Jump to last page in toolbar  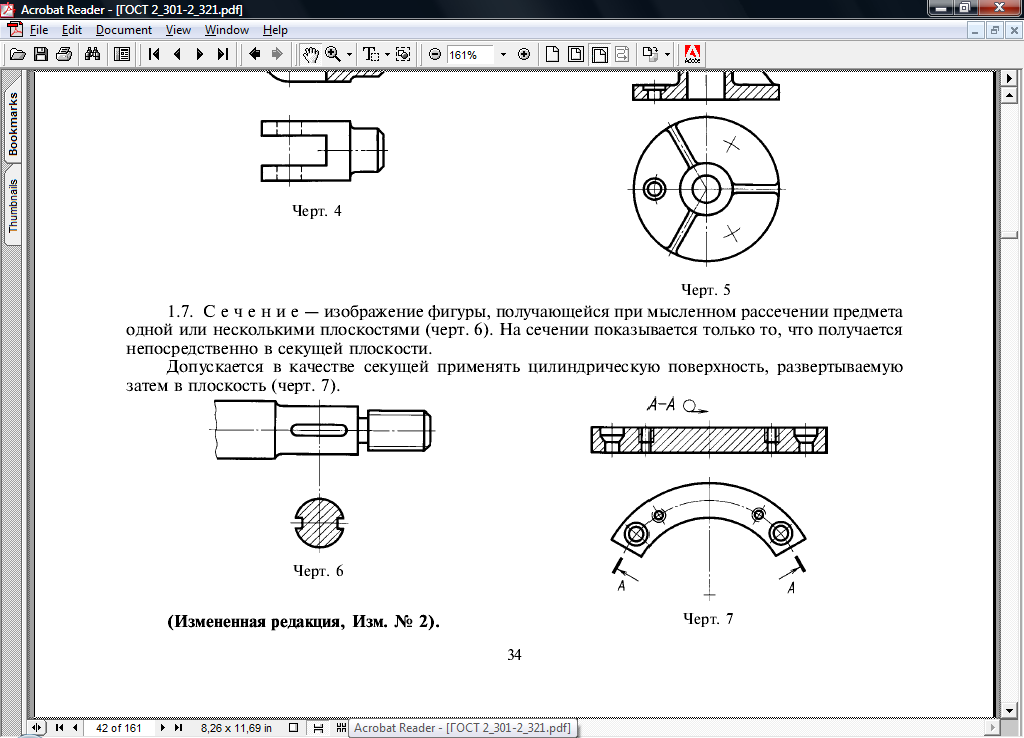pos(223,54)
